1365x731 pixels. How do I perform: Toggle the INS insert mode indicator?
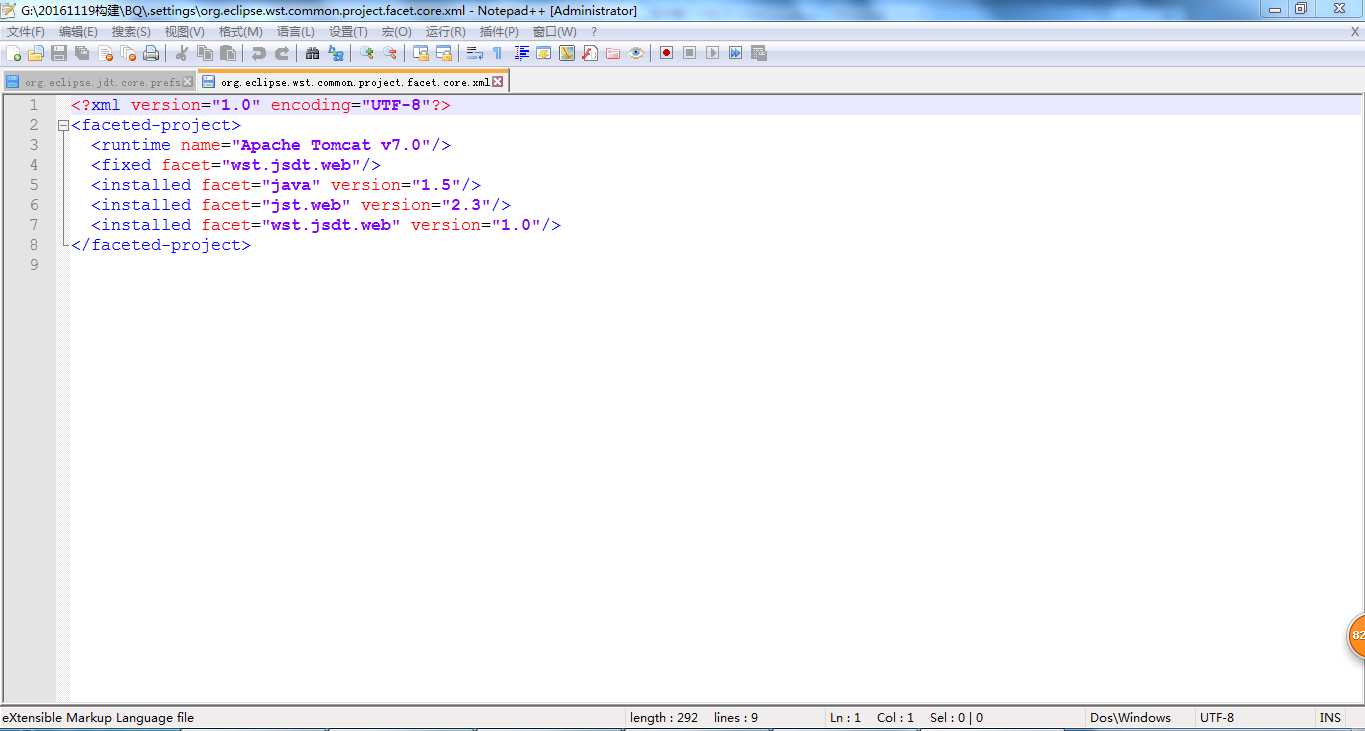[1330, 718]
